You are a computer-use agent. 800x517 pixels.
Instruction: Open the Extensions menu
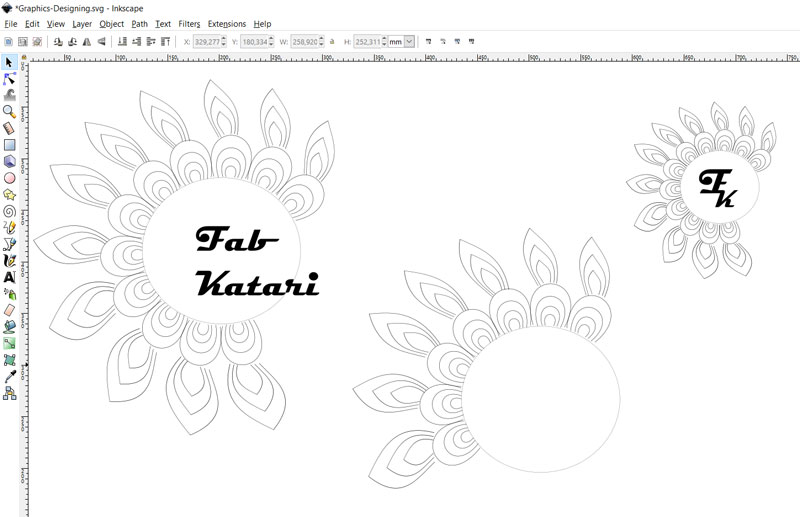(x=227, y=24)
